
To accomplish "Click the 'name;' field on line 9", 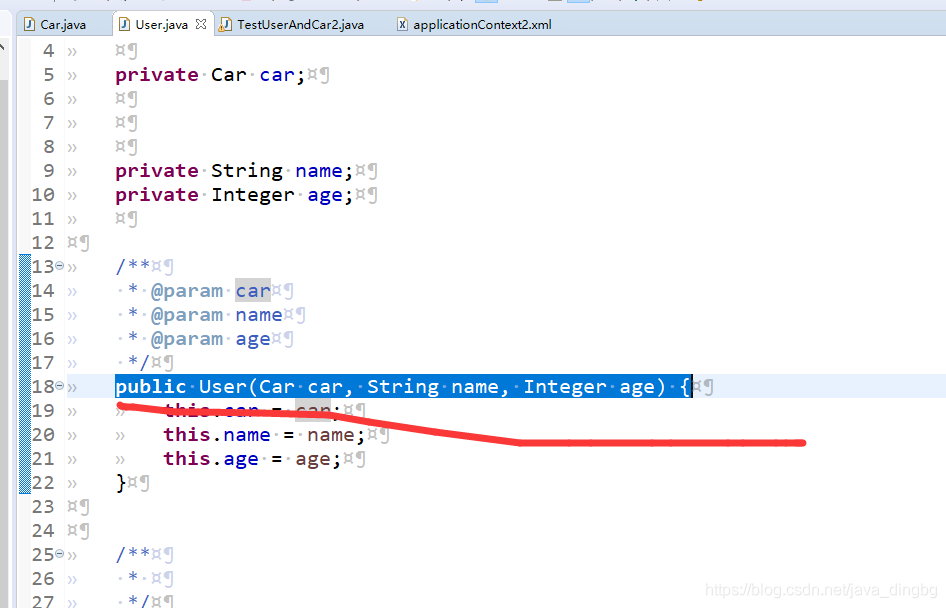I will [324, 171].
